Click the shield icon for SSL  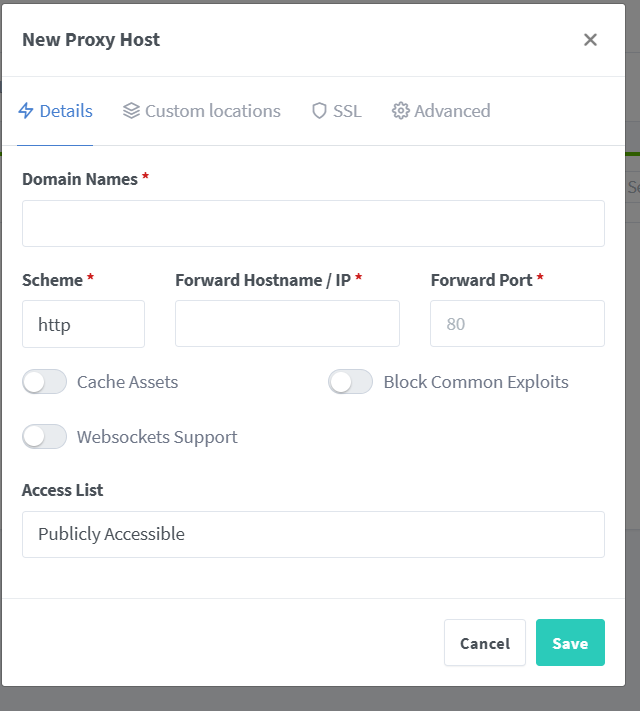(x=319, y=111)
